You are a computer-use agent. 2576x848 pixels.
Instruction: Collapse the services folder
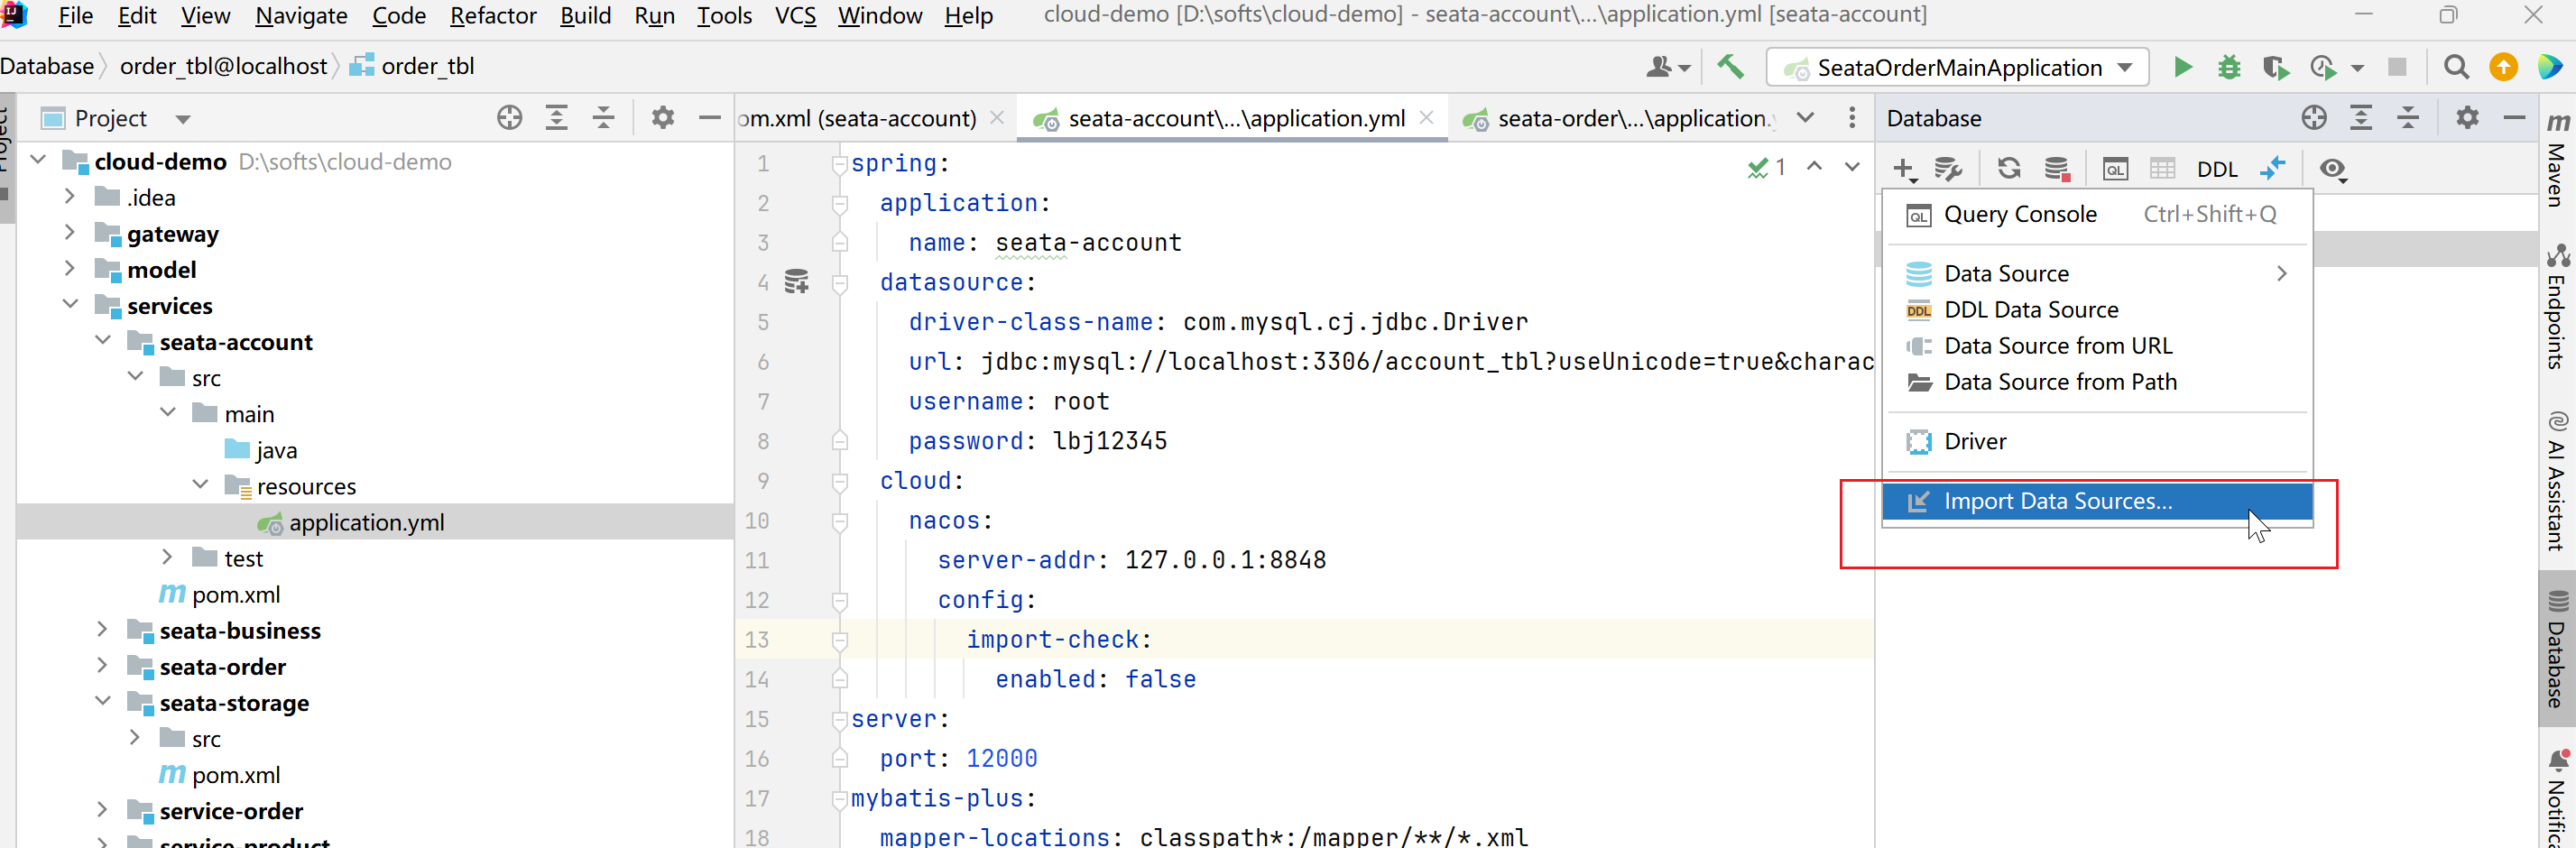point(70,305)
